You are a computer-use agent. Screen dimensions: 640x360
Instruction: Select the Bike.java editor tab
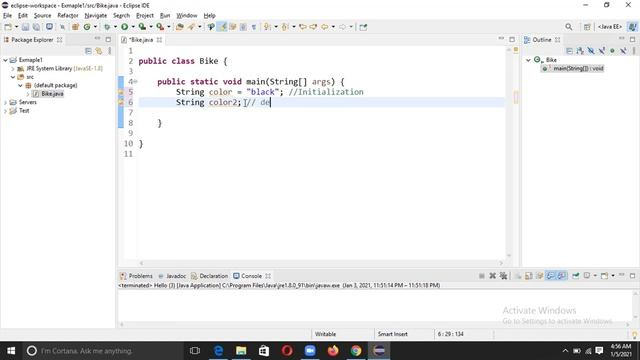(x=141, y=40)
